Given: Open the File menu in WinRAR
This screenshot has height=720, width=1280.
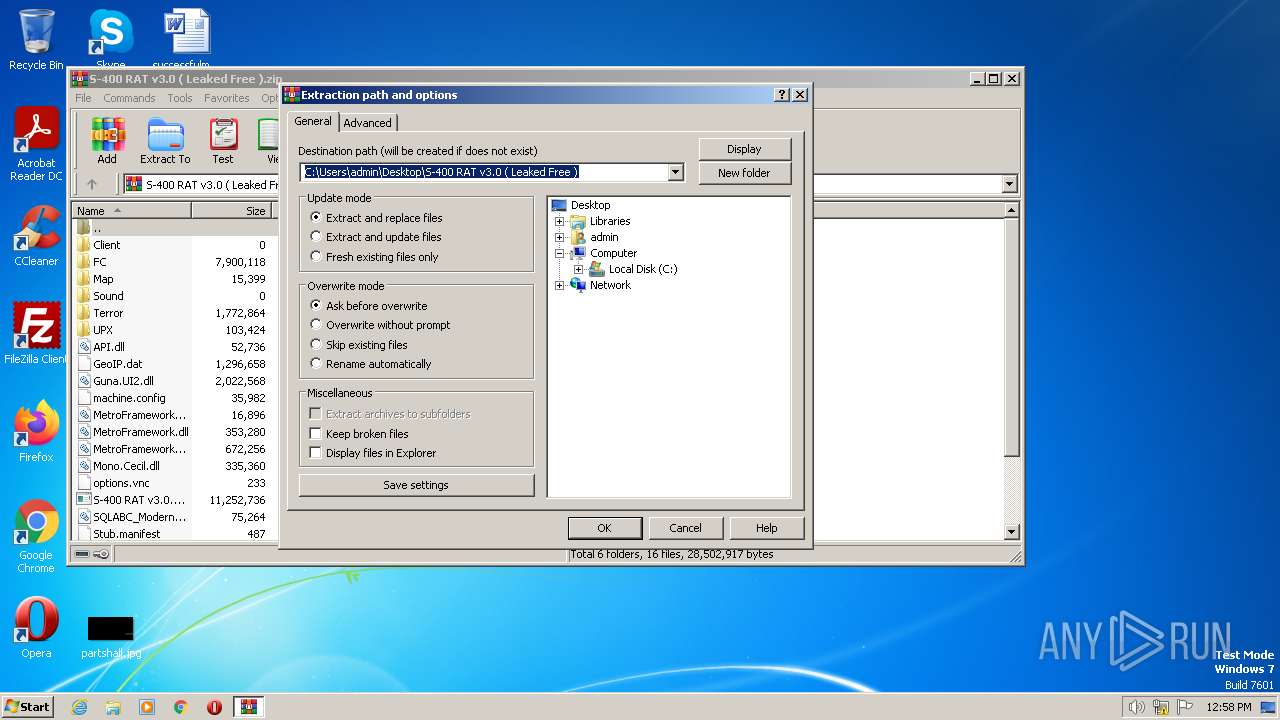Looking at the screenshot, I should pos(83,98).
